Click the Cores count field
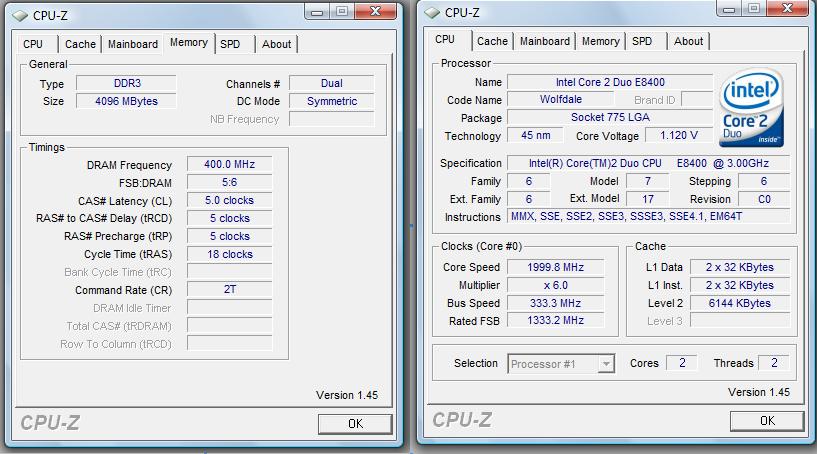The image size is (817, 454). [682, 363]
